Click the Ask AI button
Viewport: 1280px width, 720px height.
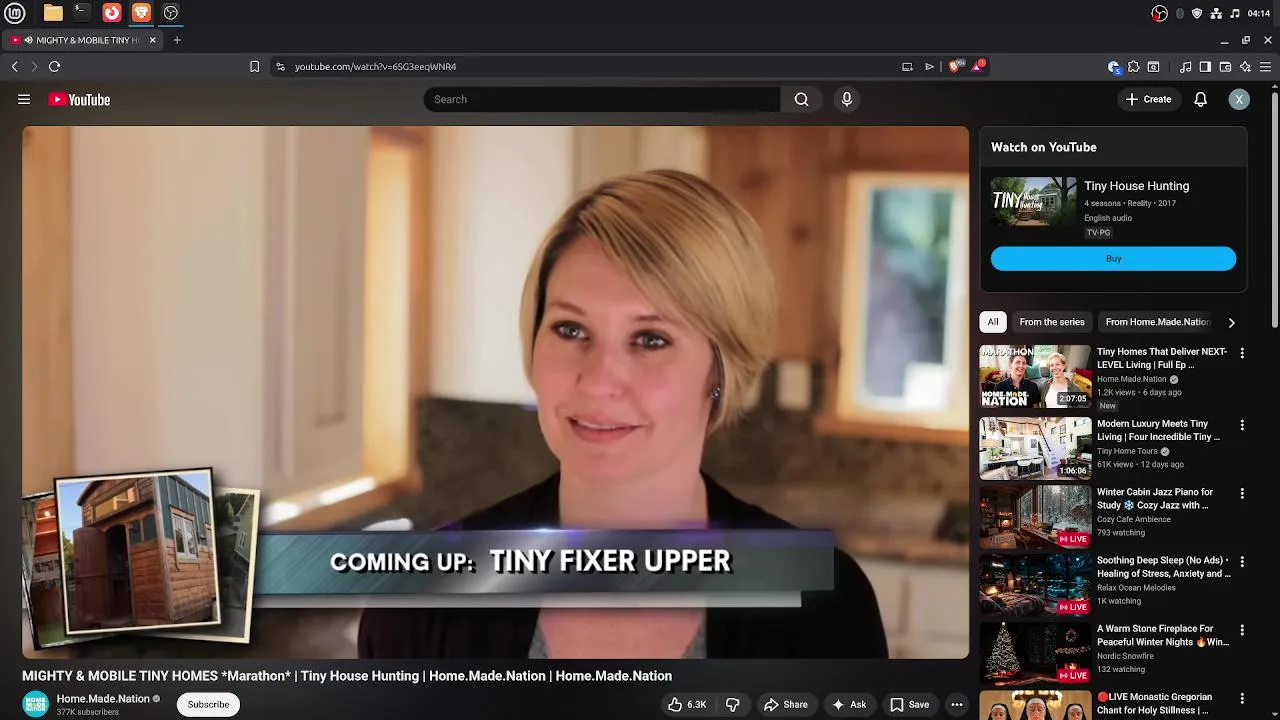(849, 704)
